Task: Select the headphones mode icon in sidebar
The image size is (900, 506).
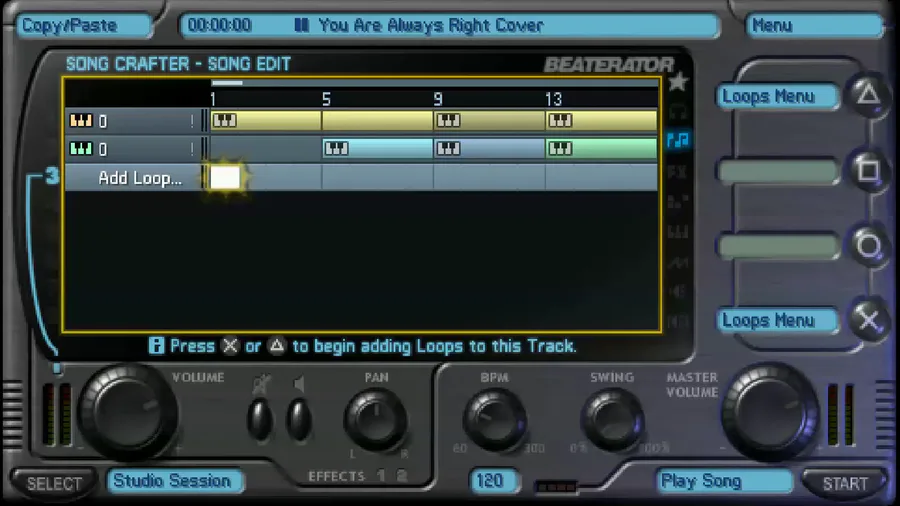Action: tap(678, 111)
